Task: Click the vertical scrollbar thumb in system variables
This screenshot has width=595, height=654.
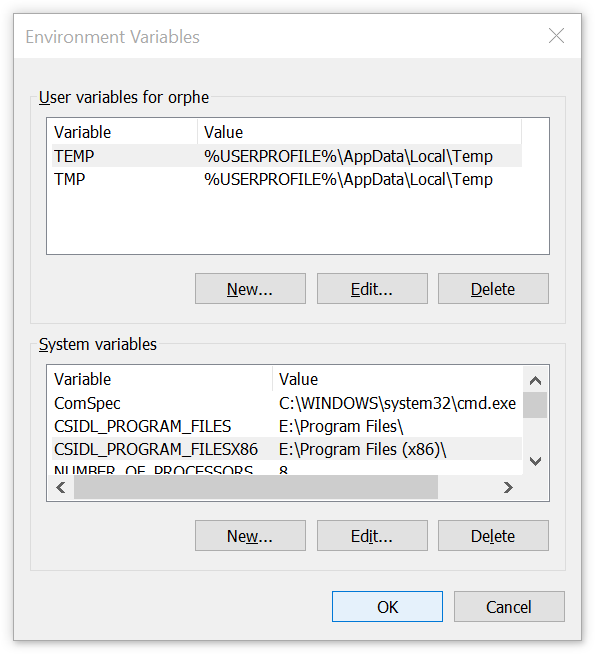Action: 535,405
